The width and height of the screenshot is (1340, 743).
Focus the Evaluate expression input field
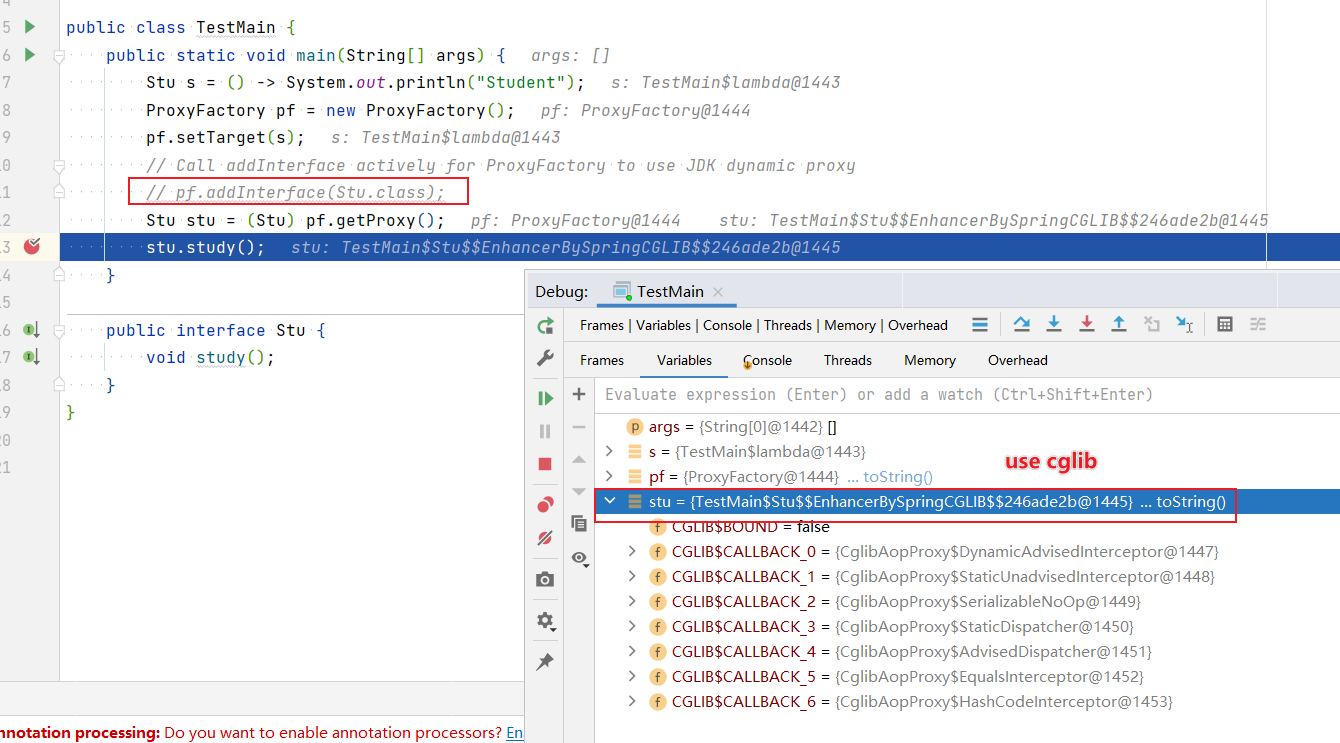[x=967, y=394]
